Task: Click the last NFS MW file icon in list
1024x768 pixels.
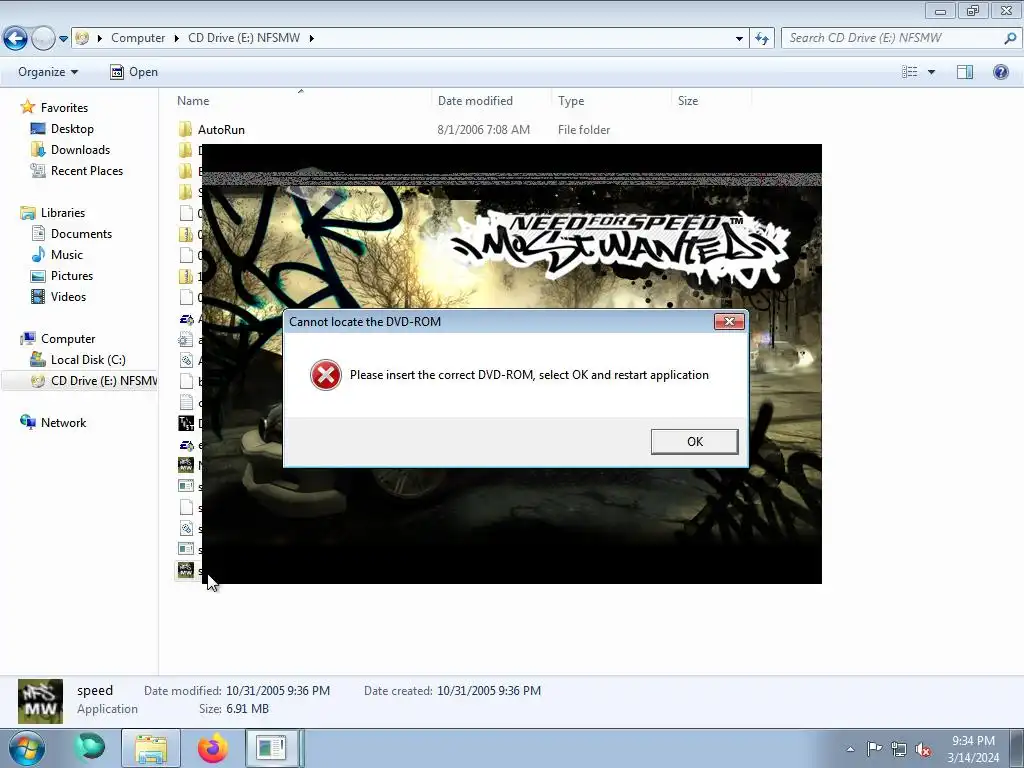Action: click(186, 570)
